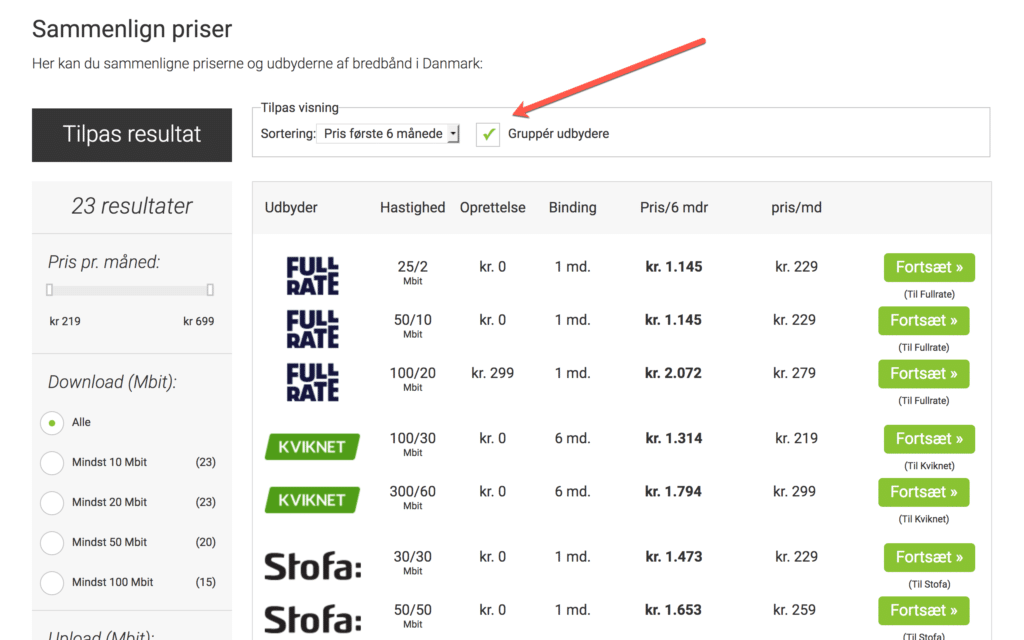Click the Stofa logo in the 30/30 Mbit row
The image size is (1024, 640).
click(312, 565)
